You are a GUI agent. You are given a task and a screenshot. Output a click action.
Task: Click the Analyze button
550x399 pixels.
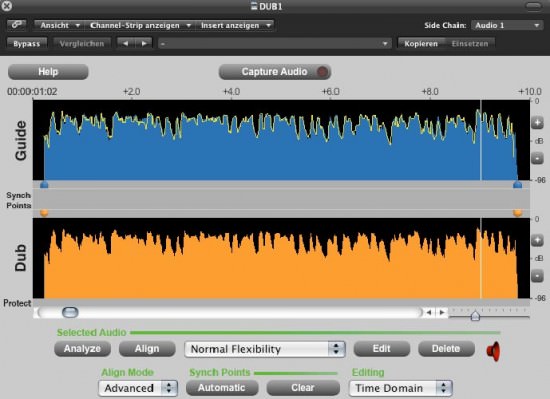click(82, 349)
